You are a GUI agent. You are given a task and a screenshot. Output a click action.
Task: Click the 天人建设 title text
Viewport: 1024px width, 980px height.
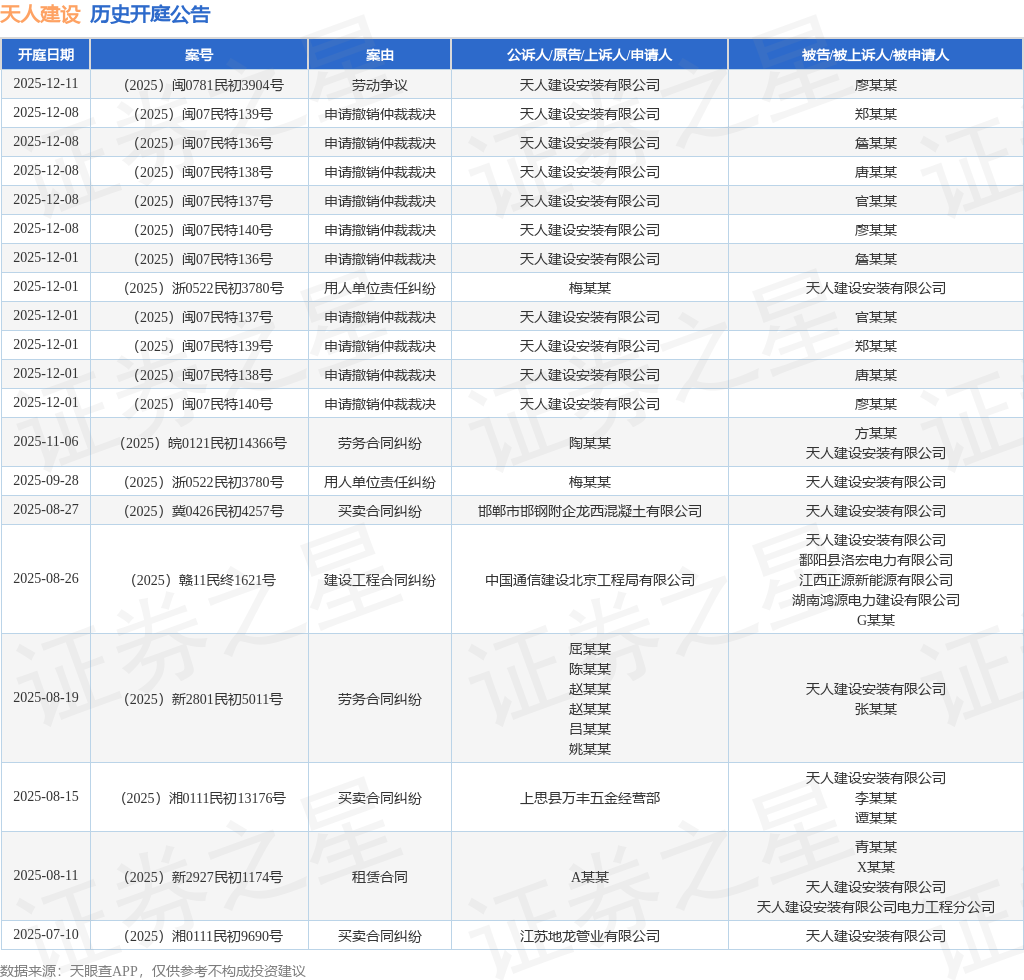pos(40,14)
